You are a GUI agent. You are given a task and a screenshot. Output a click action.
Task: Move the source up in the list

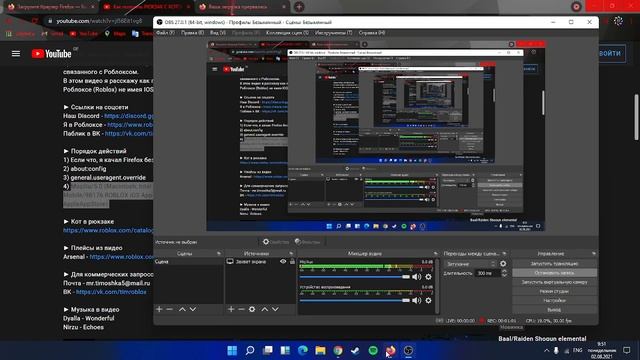(x=265, y=309)
